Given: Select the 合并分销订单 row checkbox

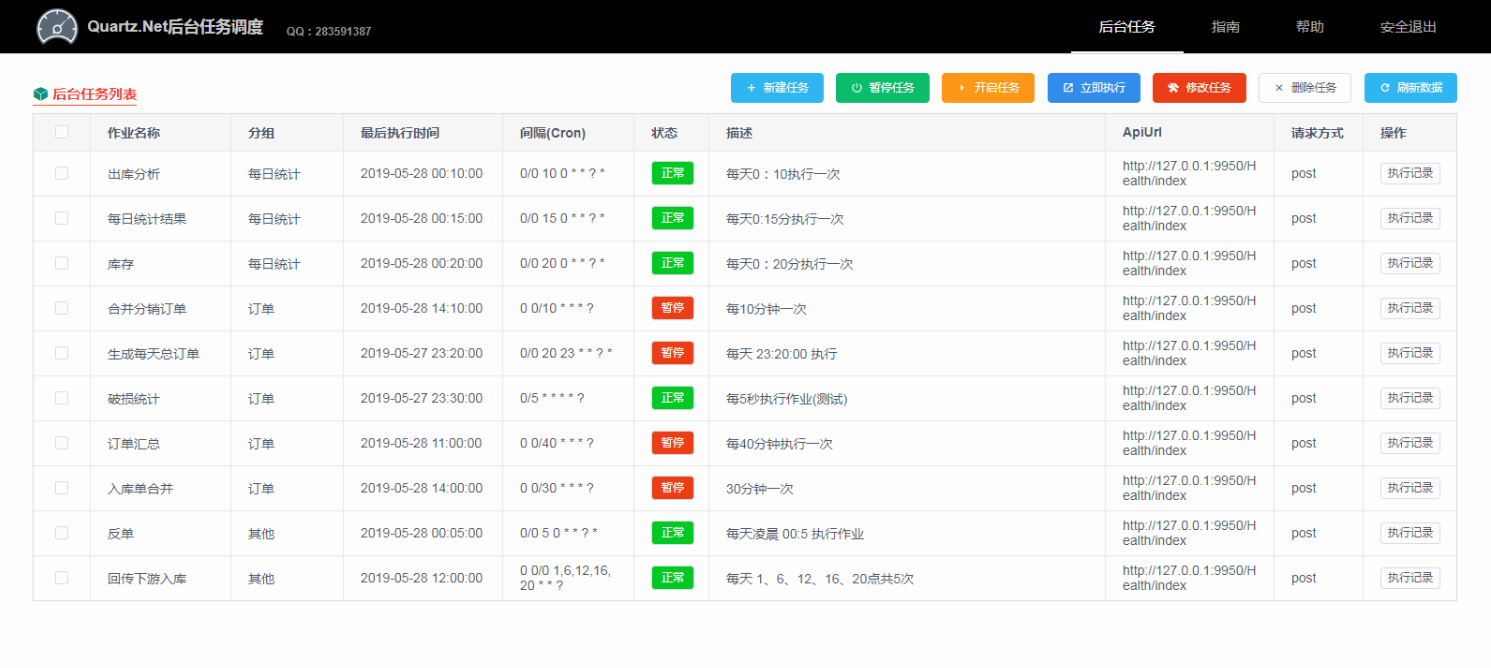Looking at the screenshot, I should pyautogui.click(x=61, y=308).
